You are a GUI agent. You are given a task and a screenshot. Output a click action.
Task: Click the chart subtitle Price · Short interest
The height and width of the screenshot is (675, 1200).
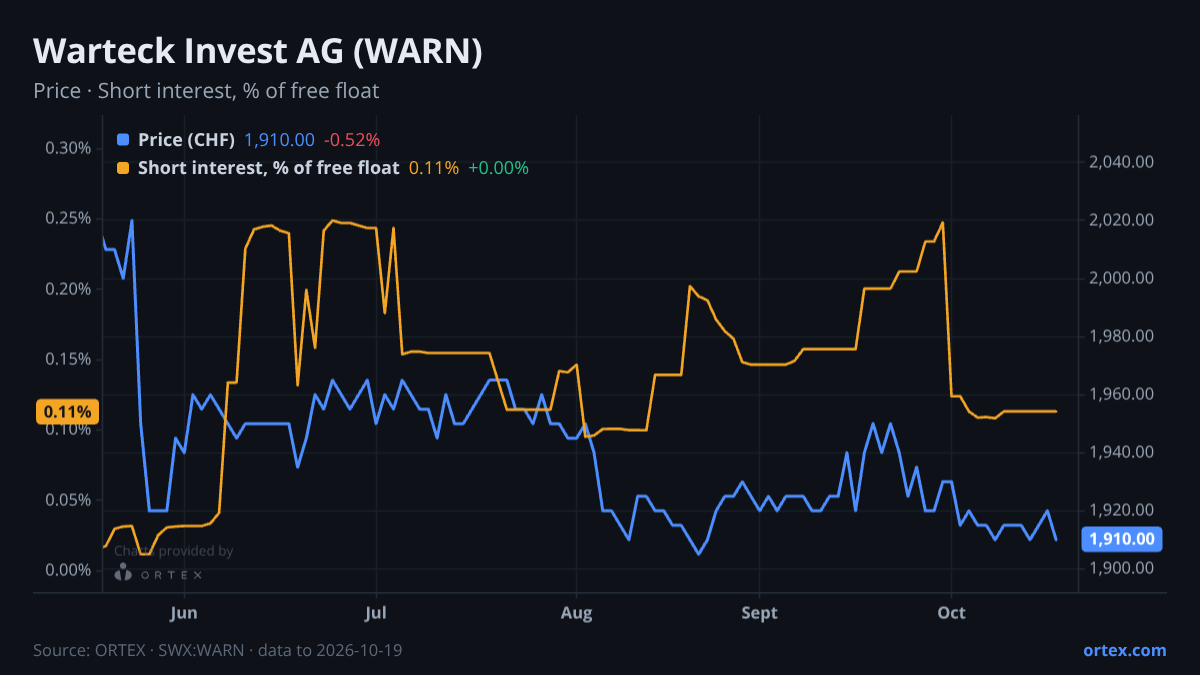pyautogui.click(x=206, y=91)
